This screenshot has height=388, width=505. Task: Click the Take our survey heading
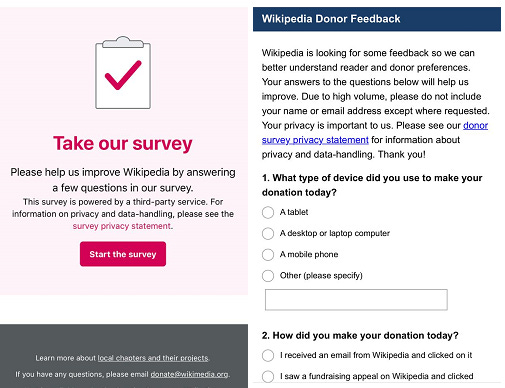pyautogui.click(x=123, y=144)
